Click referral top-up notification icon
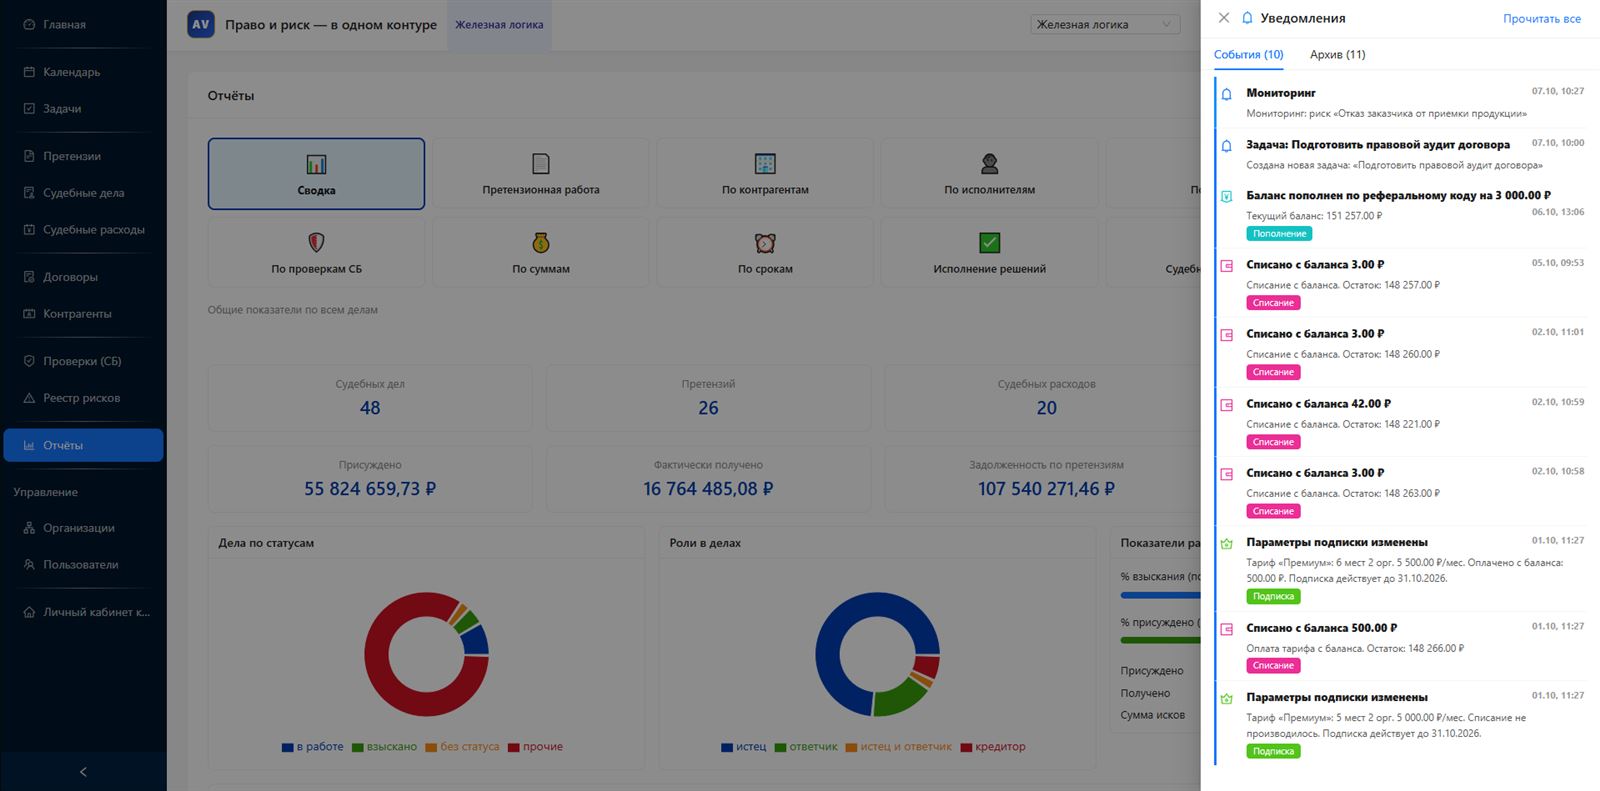 (x=1227, y=197)
